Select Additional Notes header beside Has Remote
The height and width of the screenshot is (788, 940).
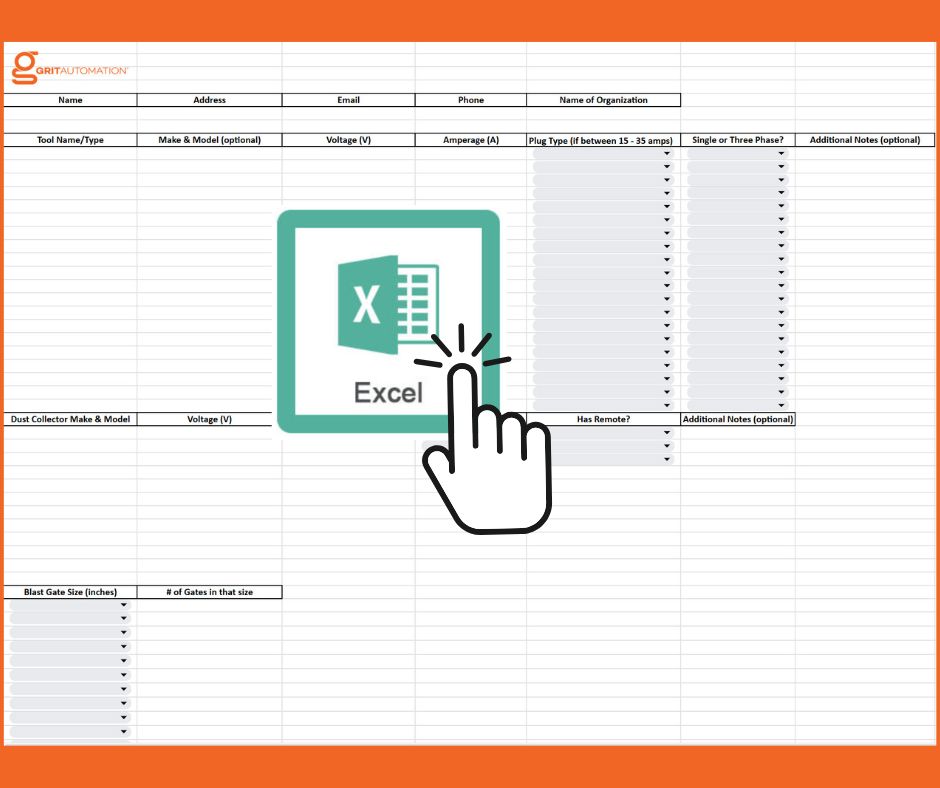738,419
